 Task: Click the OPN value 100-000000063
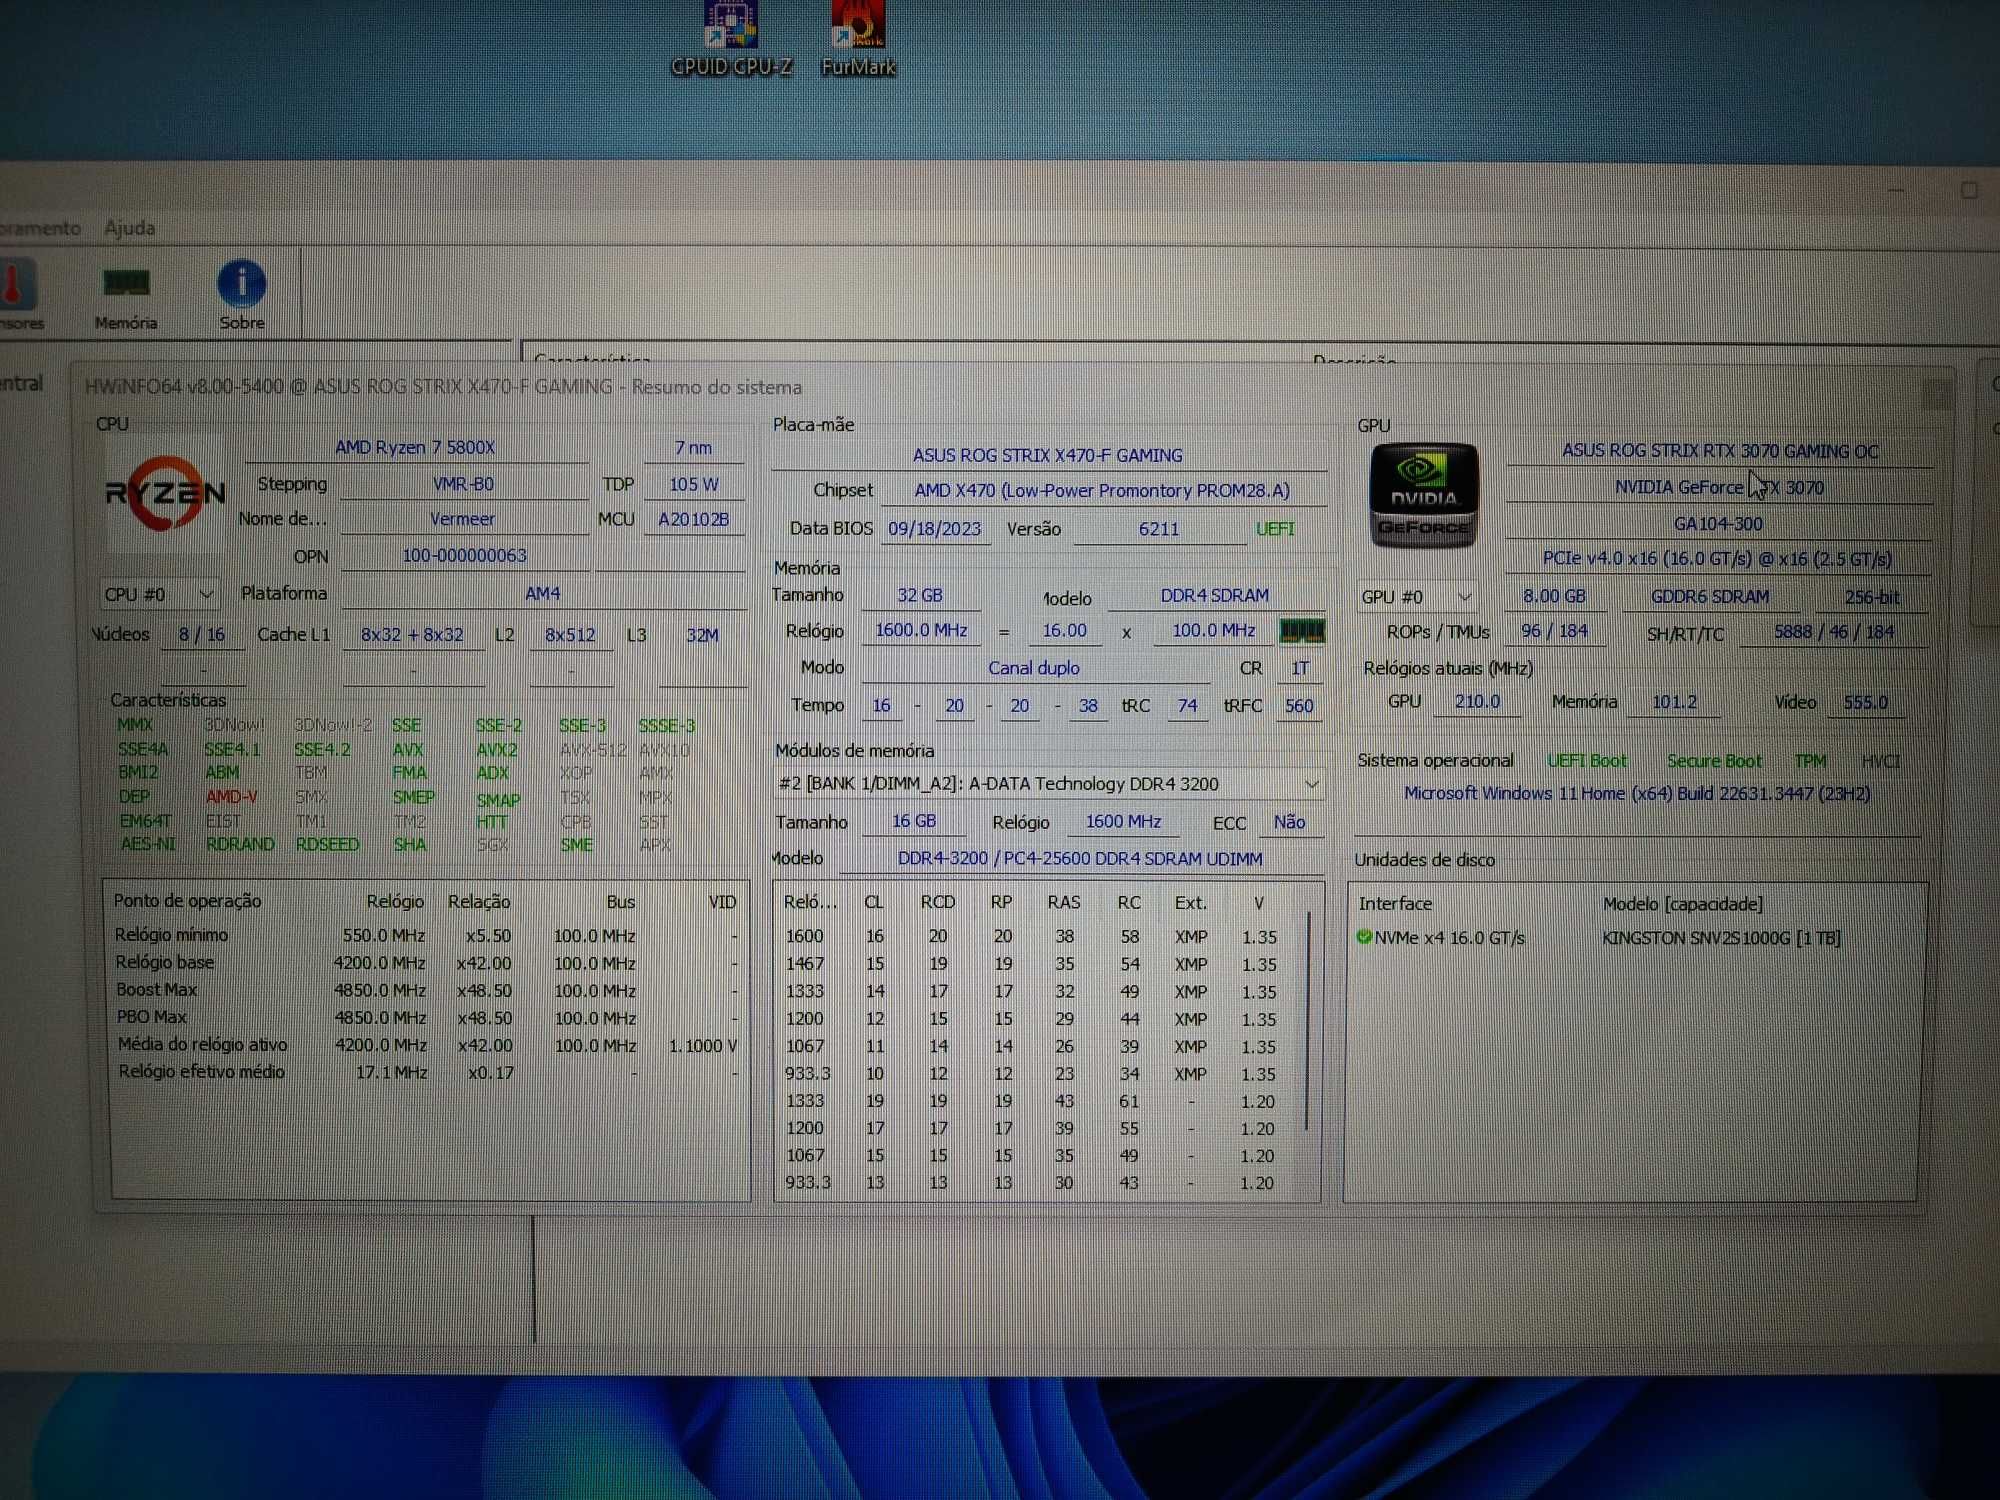[x=464, y=556]
